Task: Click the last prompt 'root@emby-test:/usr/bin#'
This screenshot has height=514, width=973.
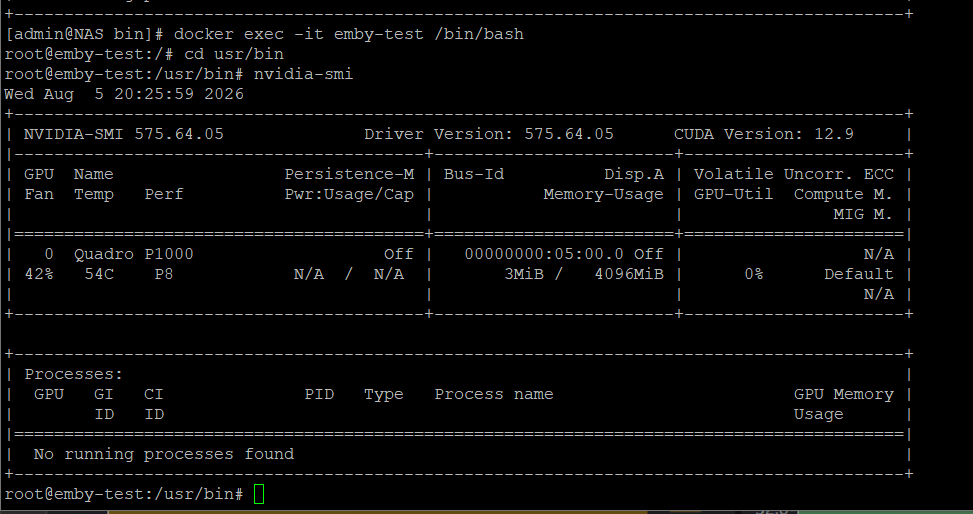Action: [124, 494]
